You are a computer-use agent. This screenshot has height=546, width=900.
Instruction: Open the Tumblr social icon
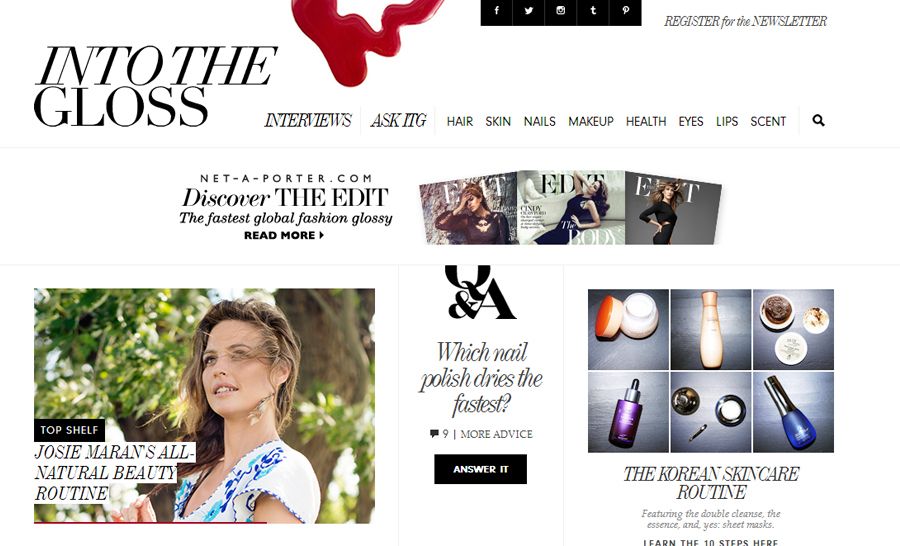click(x=593, y=10)
